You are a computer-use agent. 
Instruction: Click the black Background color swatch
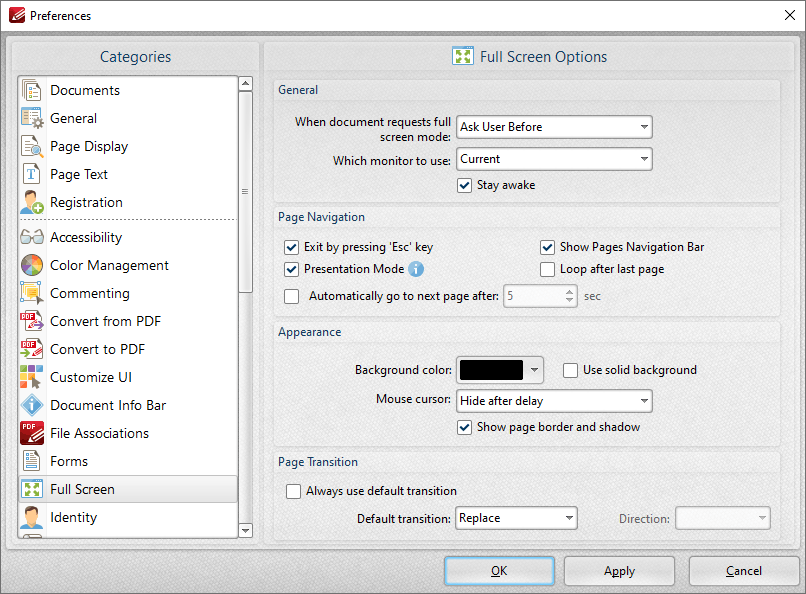click(491, 370)
